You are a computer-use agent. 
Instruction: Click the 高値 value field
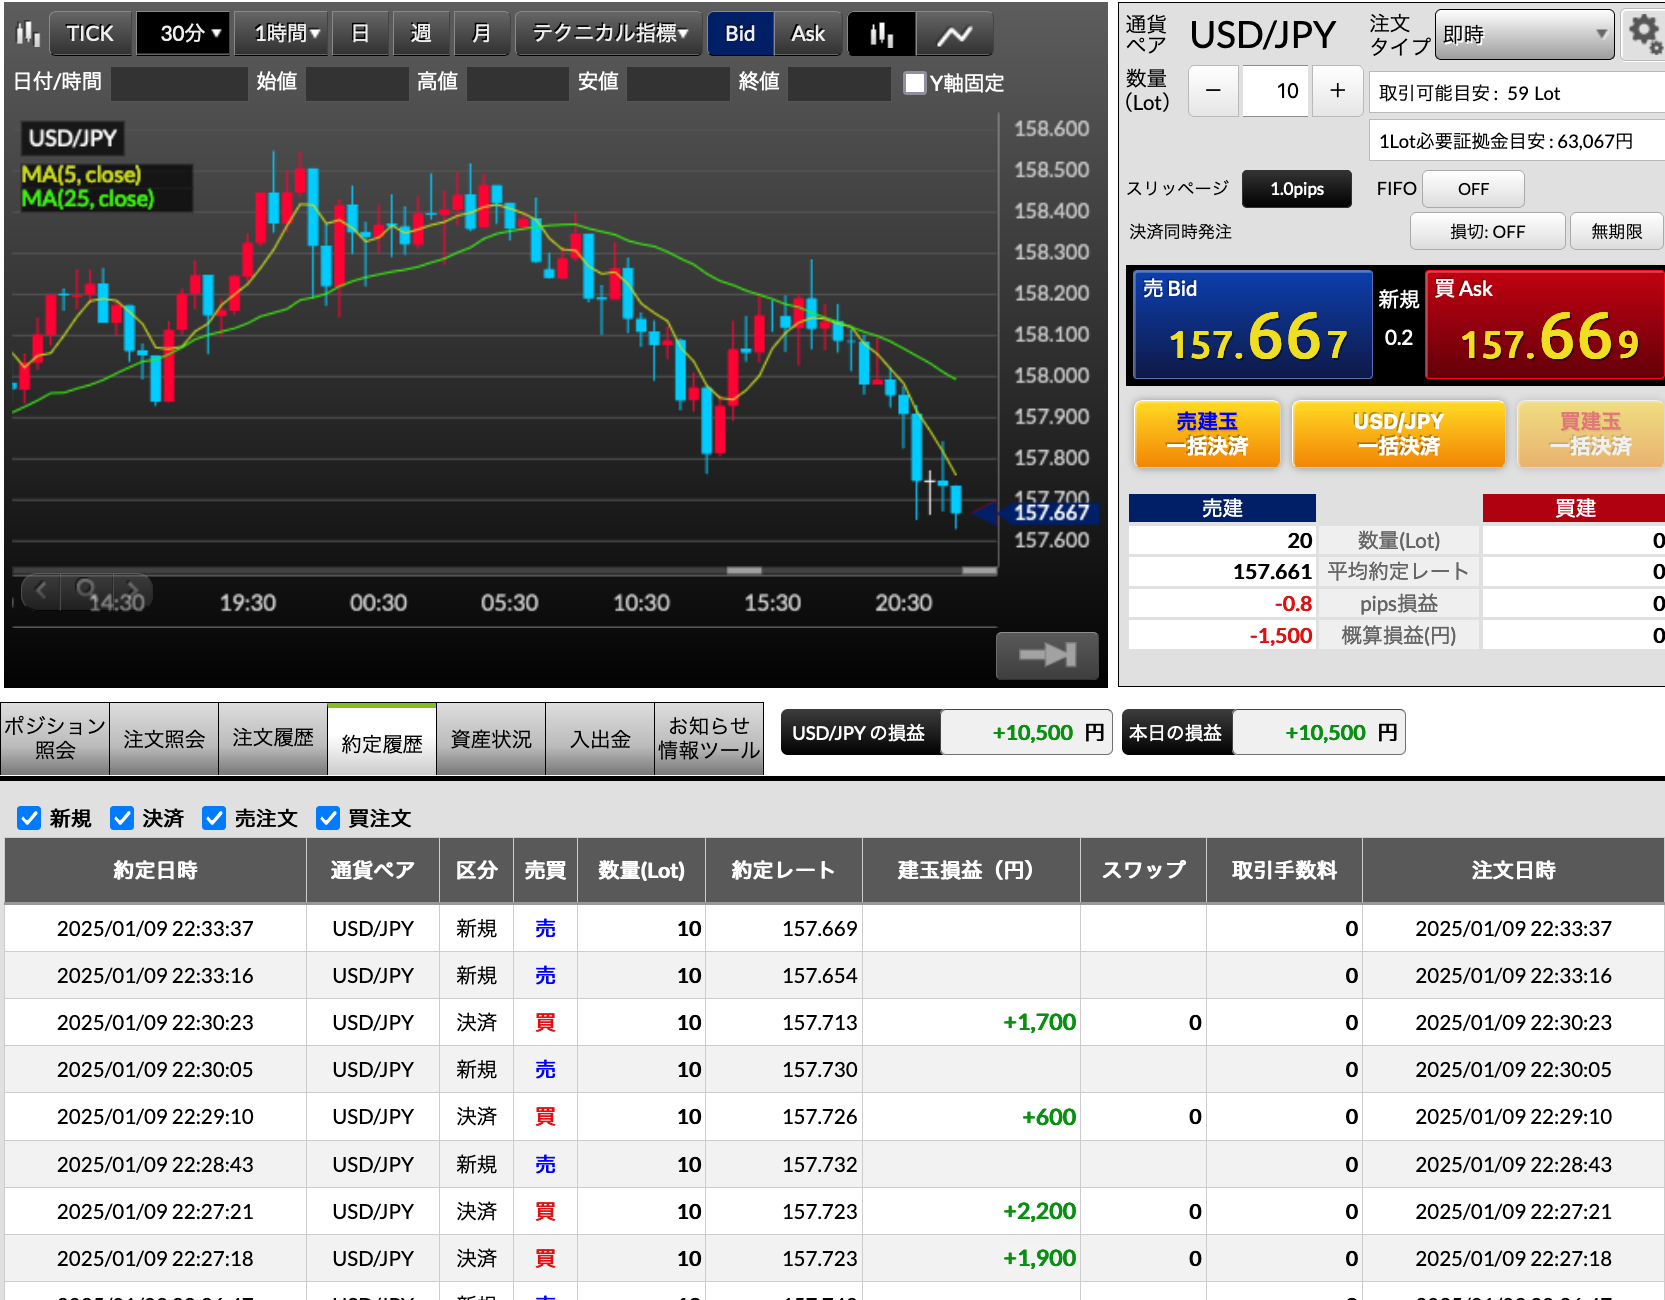click(517, 83)
